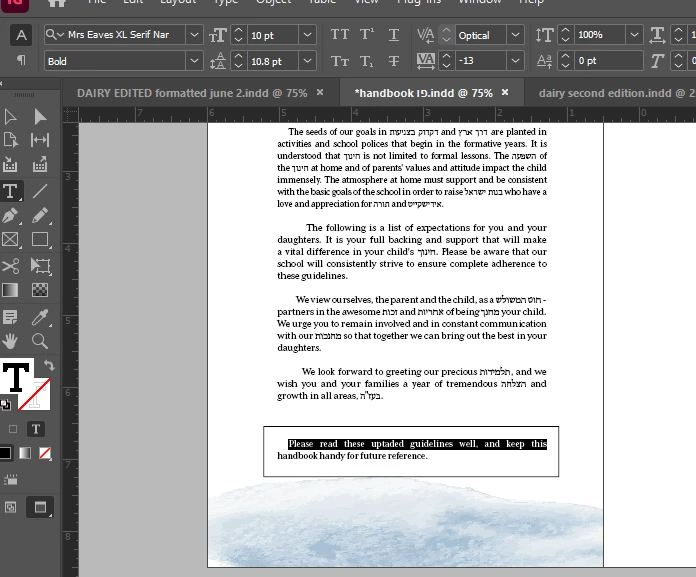The width and height of the screenshot is (696, 577).
Task: Reset to default fill and stroke
Action: pyautogui.click(x=5, y=404)
